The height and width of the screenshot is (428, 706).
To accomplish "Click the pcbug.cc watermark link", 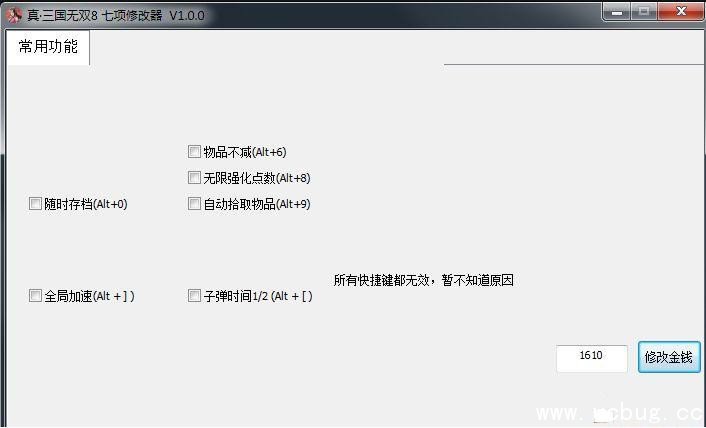I will [620, 413].
